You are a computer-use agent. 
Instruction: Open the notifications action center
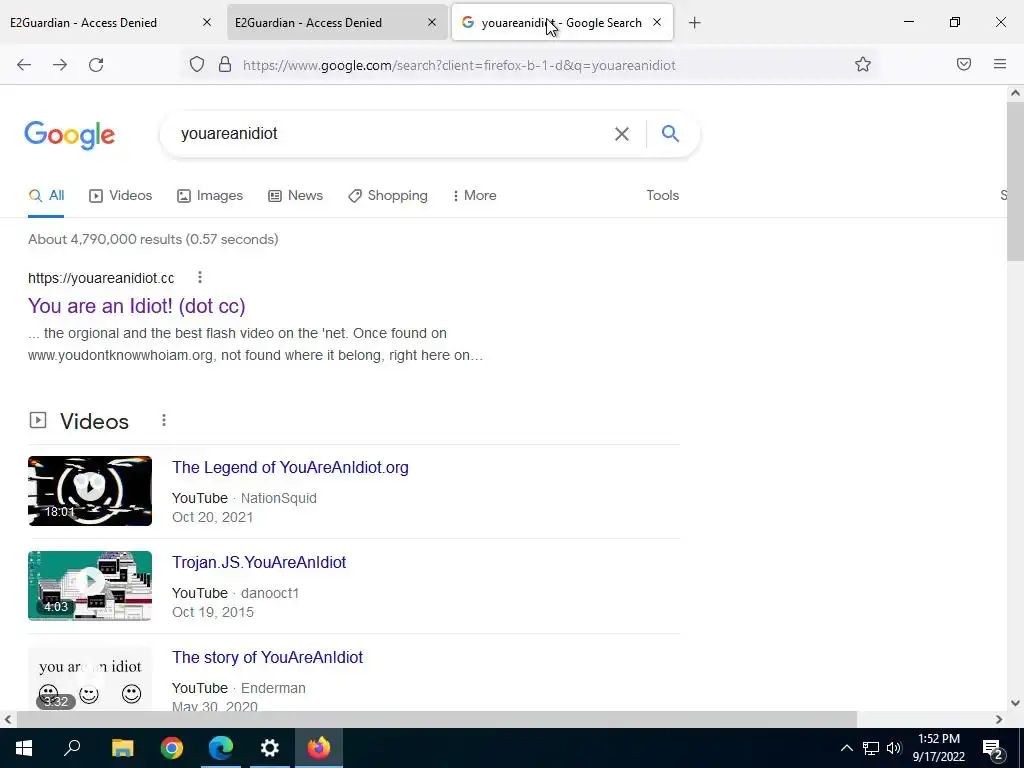993,749
